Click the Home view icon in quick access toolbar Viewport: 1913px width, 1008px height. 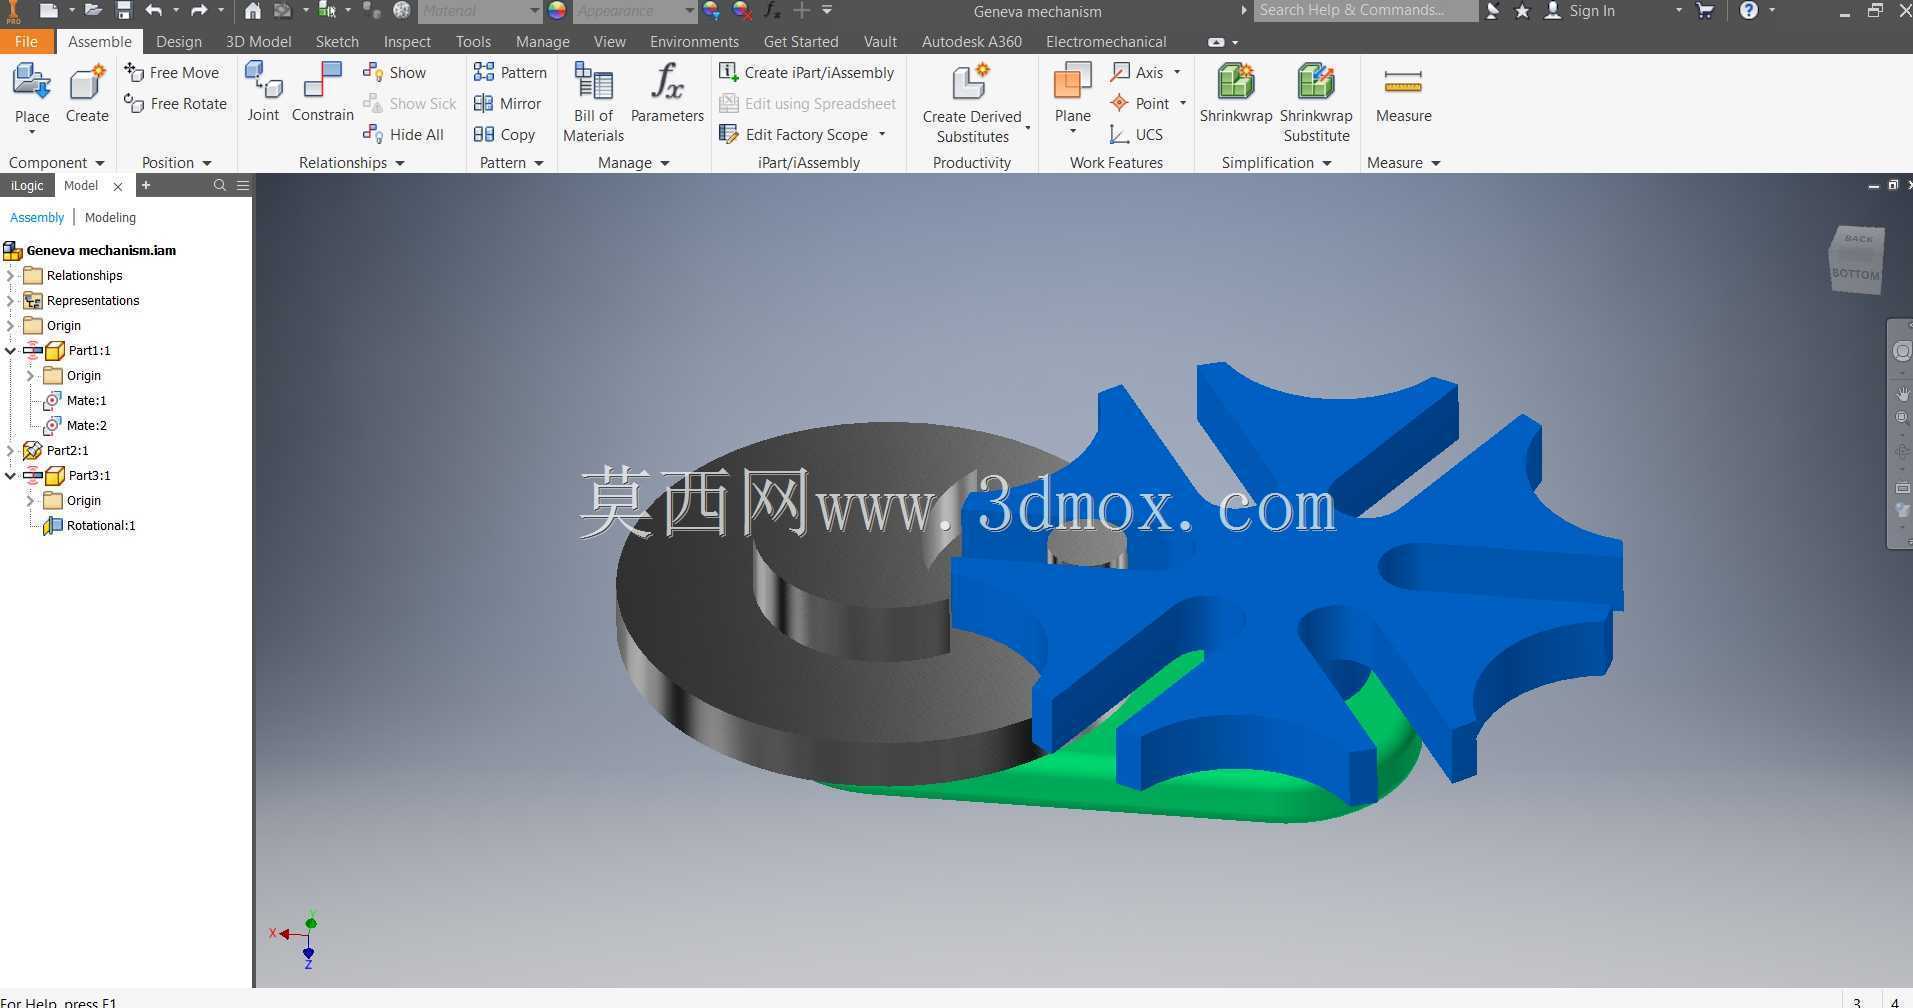253,11
